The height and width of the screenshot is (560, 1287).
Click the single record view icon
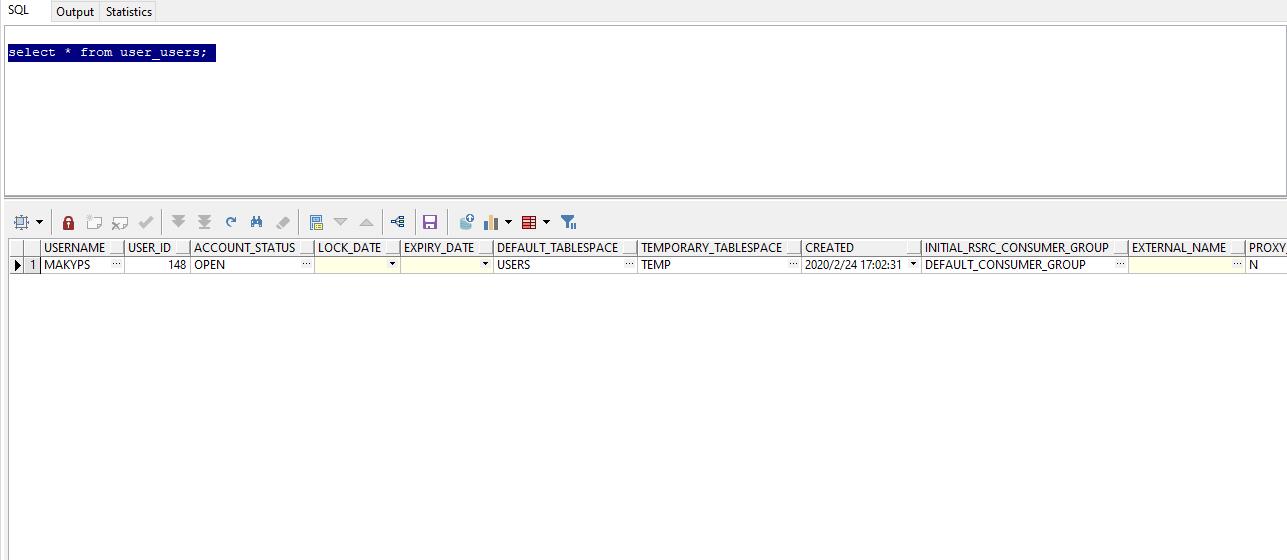pyautogui.click(x=316, y=222)
